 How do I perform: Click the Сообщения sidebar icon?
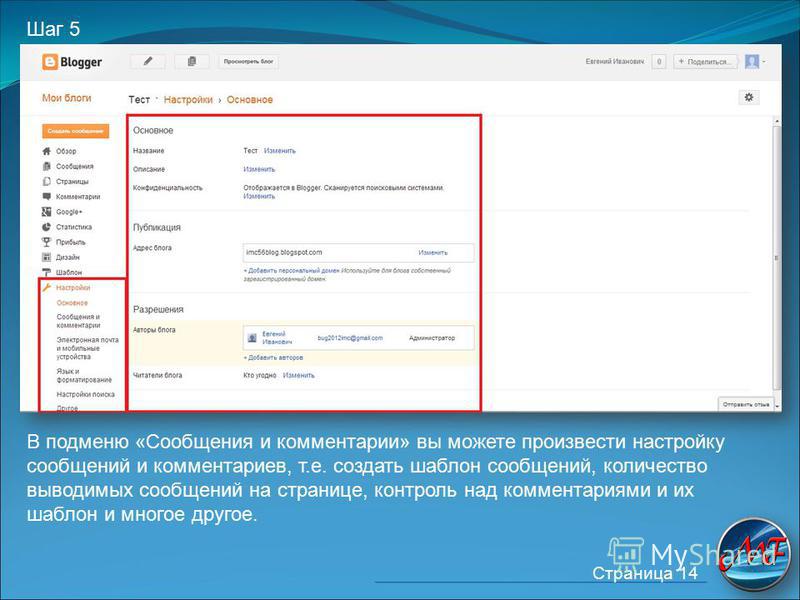coord(46,166)
